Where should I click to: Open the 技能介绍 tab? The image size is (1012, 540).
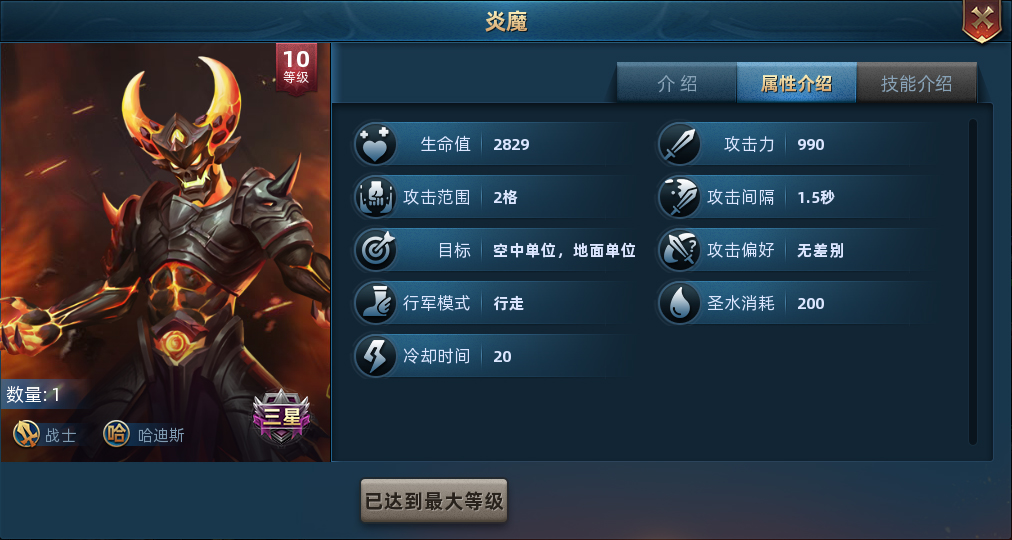pyautogui.click(x=916, y=83)
